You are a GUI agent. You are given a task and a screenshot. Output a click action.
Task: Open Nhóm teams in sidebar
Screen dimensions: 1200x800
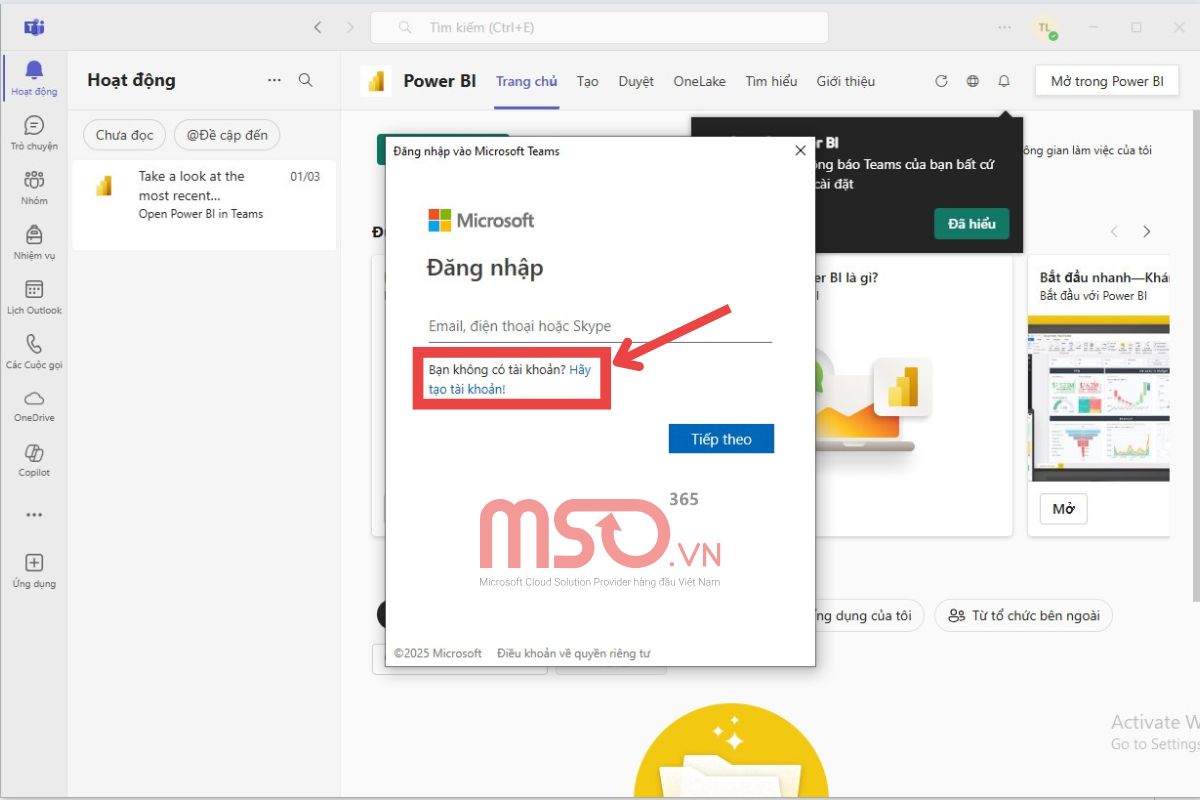point(34,187)
